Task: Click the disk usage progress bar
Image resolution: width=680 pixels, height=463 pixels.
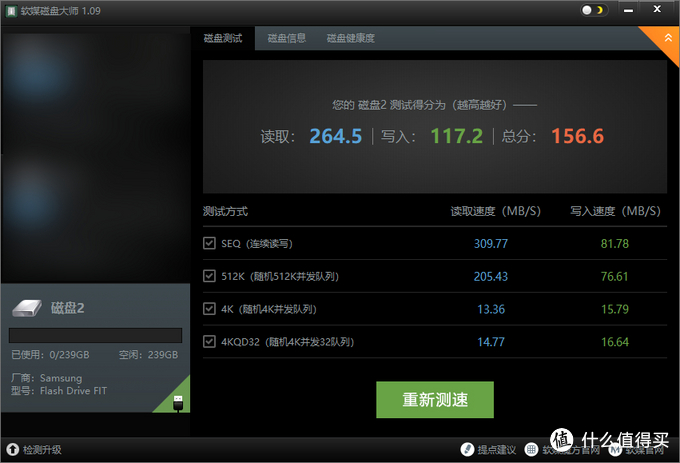Action: (95, 335)
